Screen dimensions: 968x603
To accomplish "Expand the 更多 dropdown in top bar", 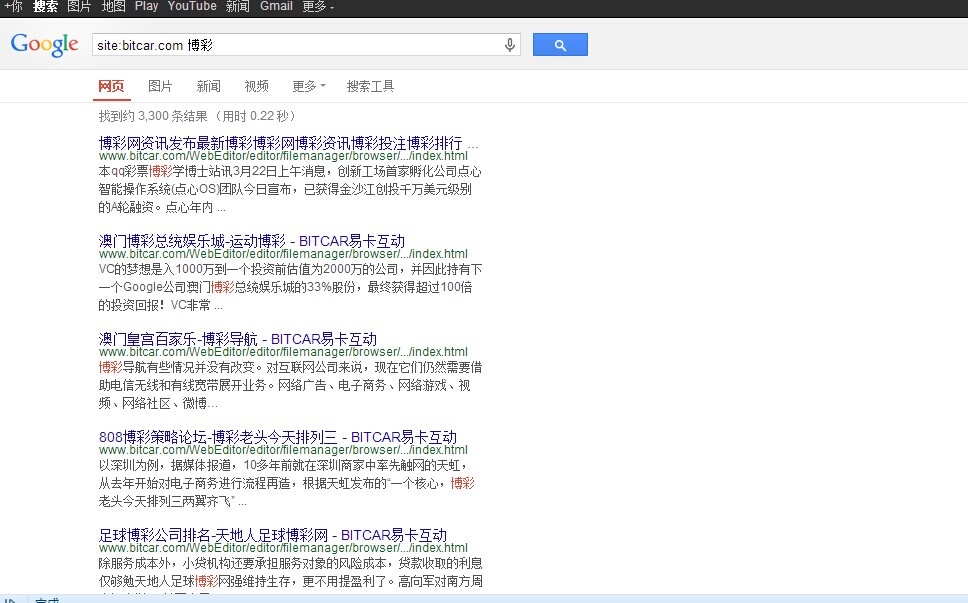I will [318, 6].
